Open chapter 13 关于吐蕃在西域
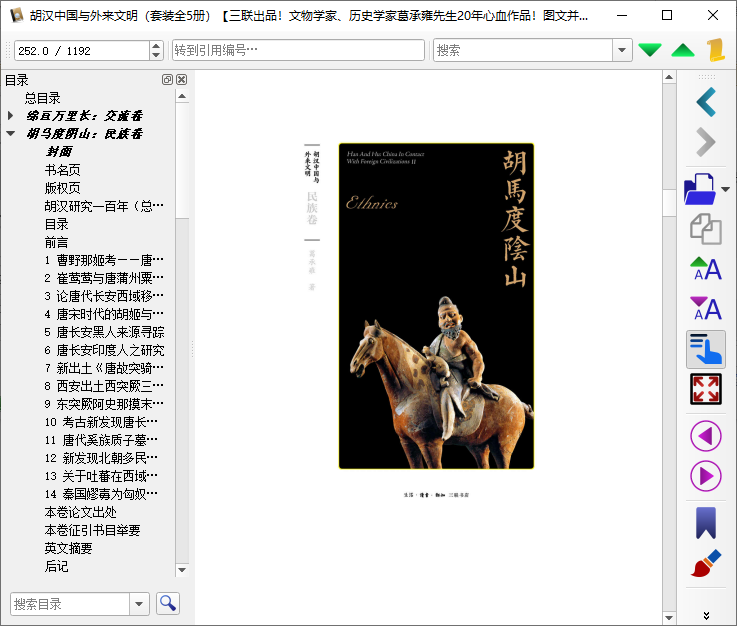This screenshot has width=737, height=626. point(101,476)
